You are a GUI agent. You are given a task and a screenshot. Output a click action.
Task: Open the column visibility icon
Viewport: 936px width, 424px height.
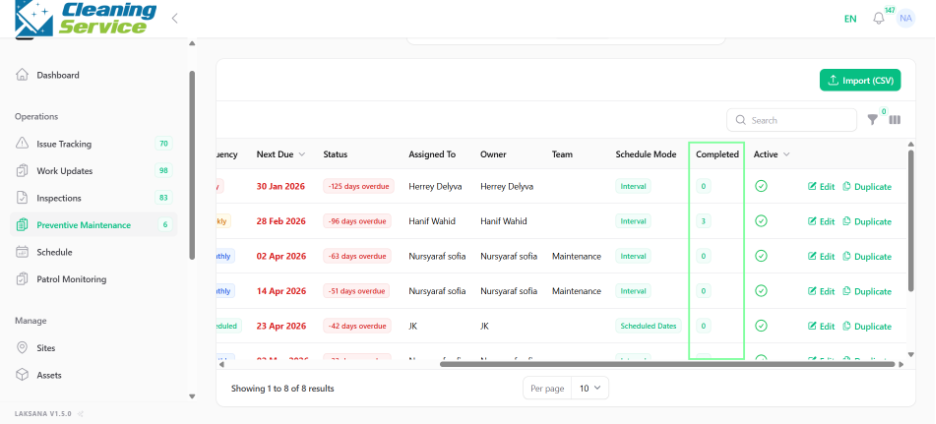[x=894, y=120]
